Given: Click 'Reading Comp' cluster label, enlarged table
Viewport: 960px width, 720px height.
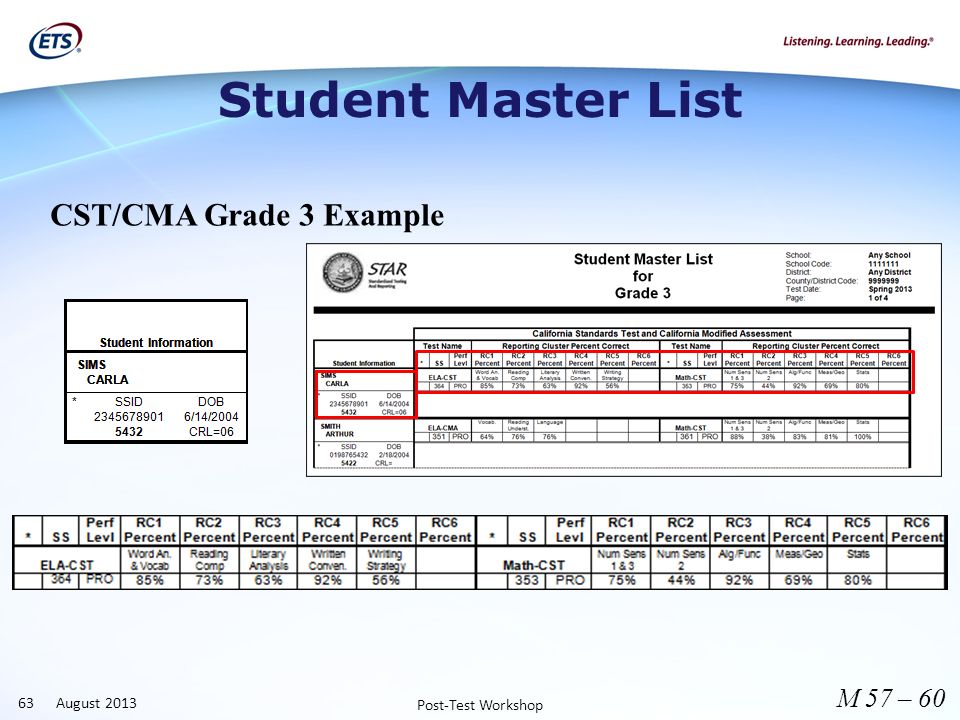Looking at the screenshot, I should point(209,560).
